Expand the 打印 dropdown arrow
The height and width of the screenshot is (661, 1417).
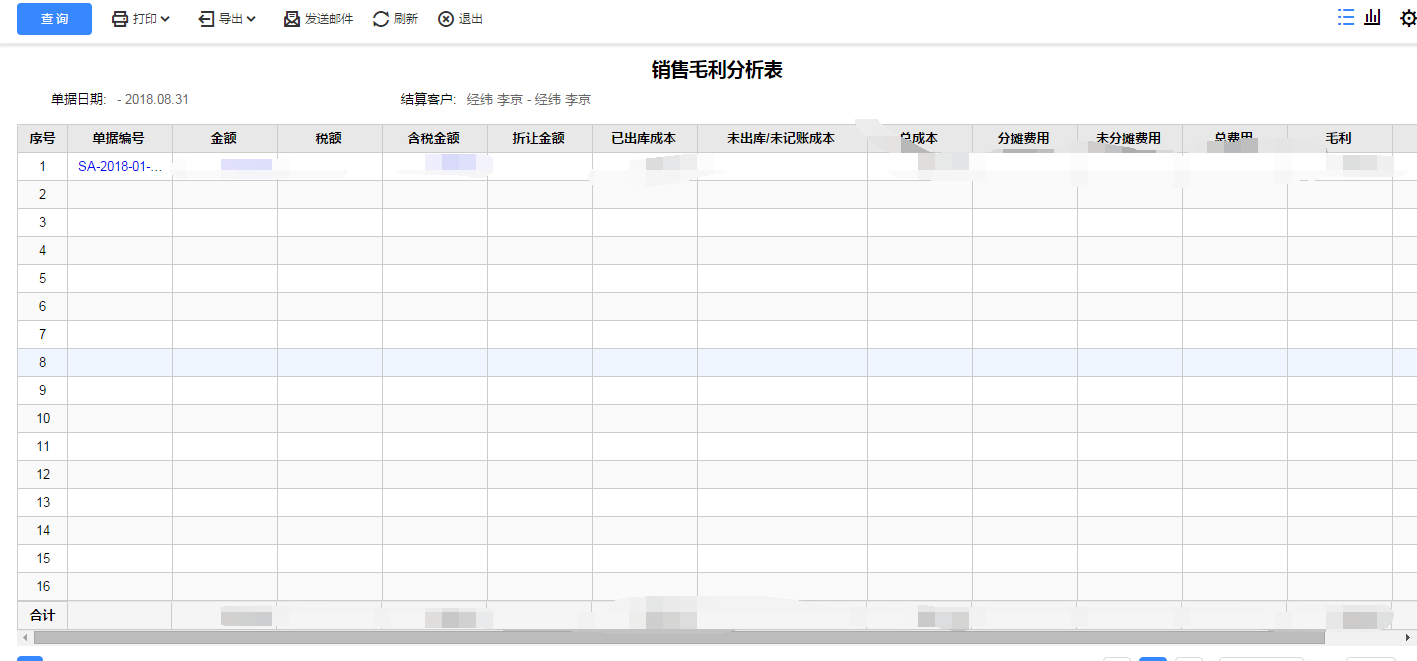click(165, 19)
